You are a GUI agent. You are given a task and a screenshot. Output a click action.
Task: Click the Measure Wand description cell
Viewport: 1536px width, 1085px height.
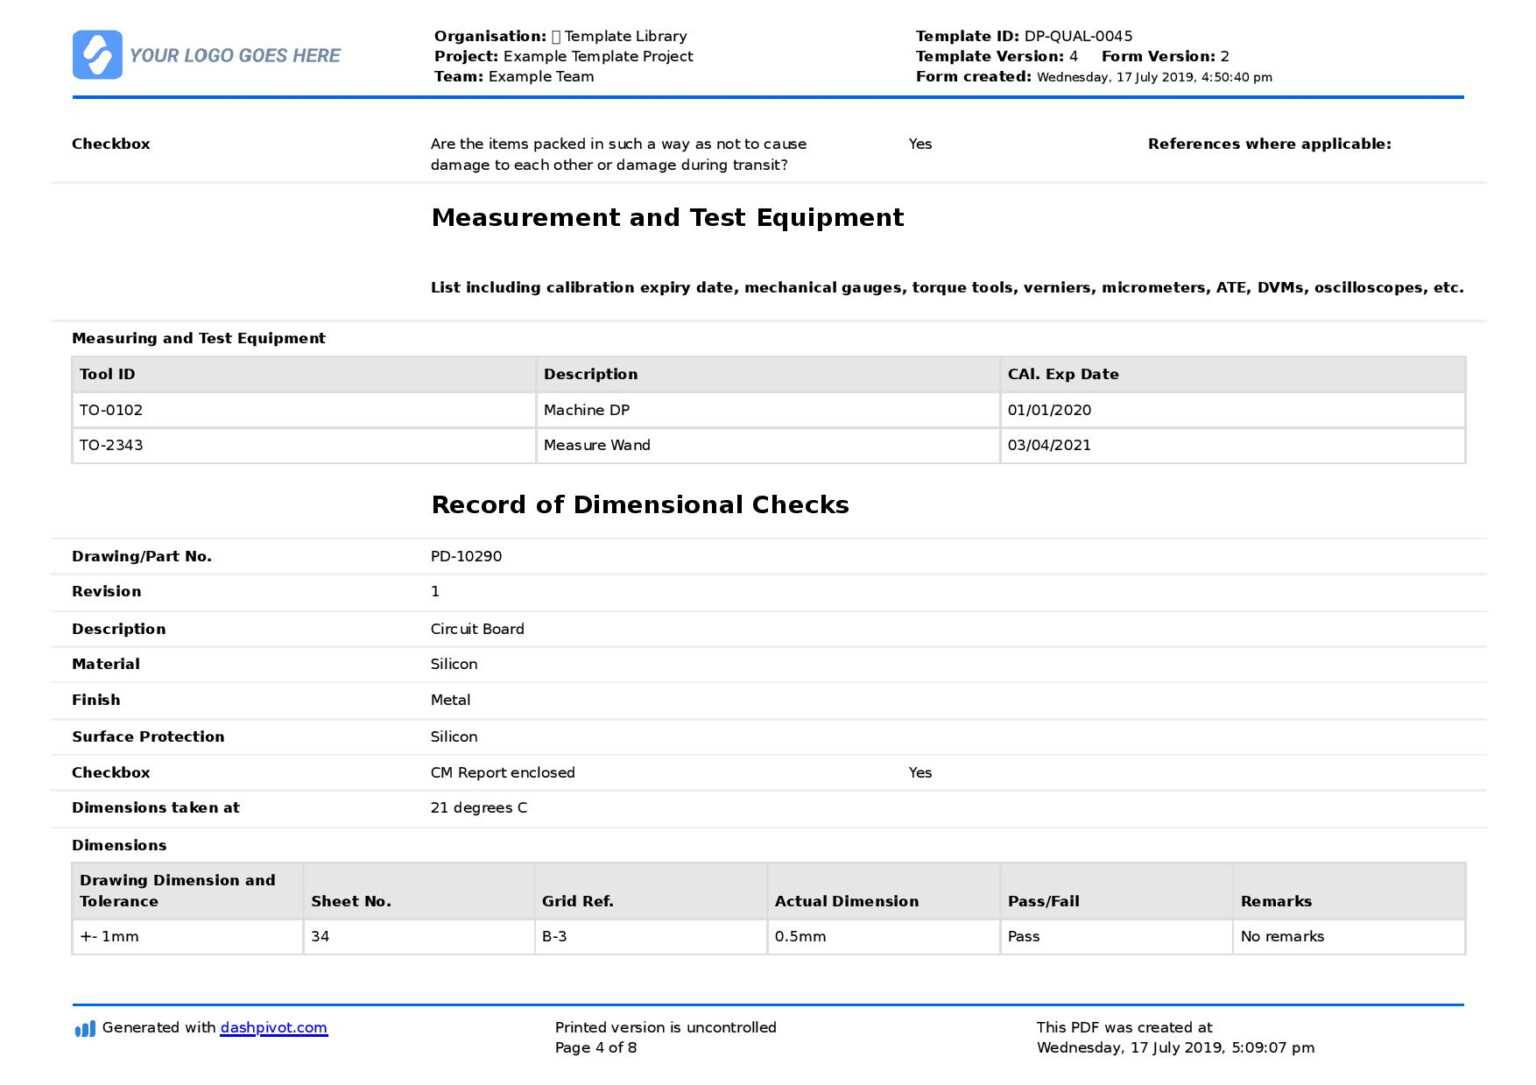598,445
